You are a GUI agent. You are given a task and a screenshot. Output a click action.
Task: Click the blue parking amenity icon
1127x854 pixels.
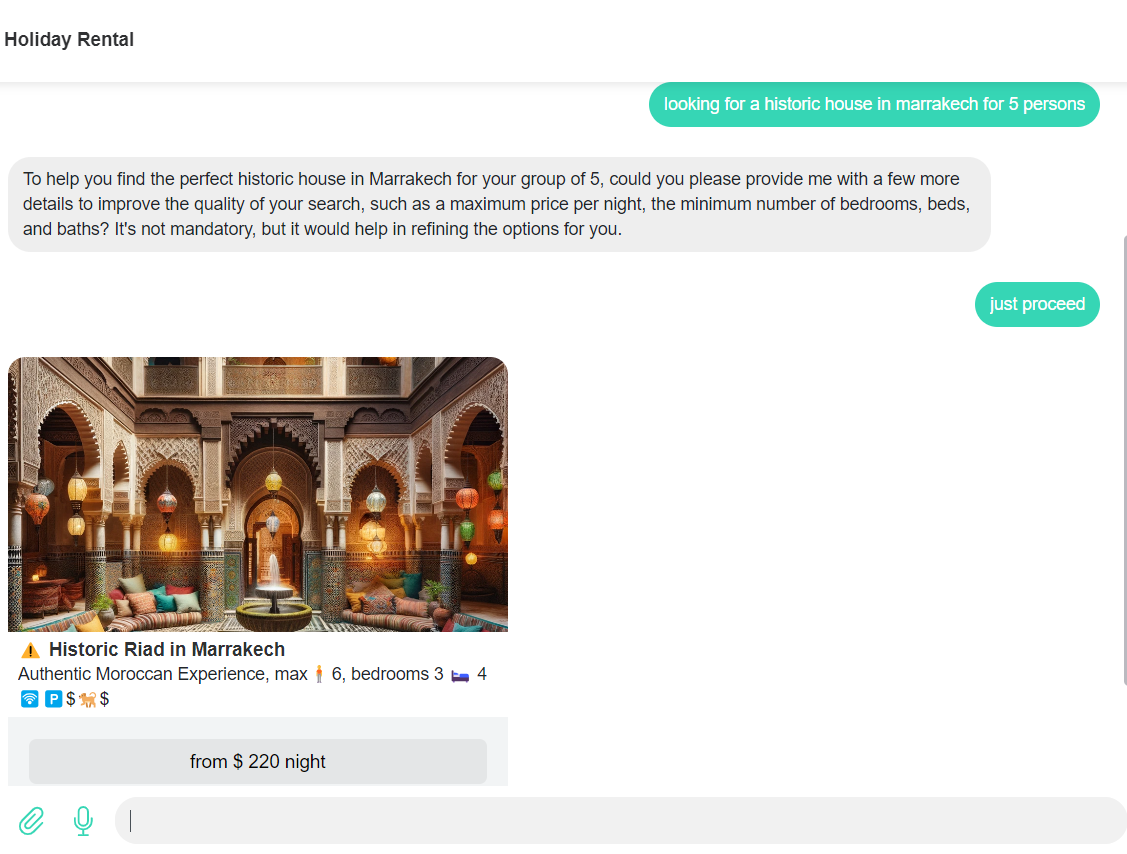point(53,699)
